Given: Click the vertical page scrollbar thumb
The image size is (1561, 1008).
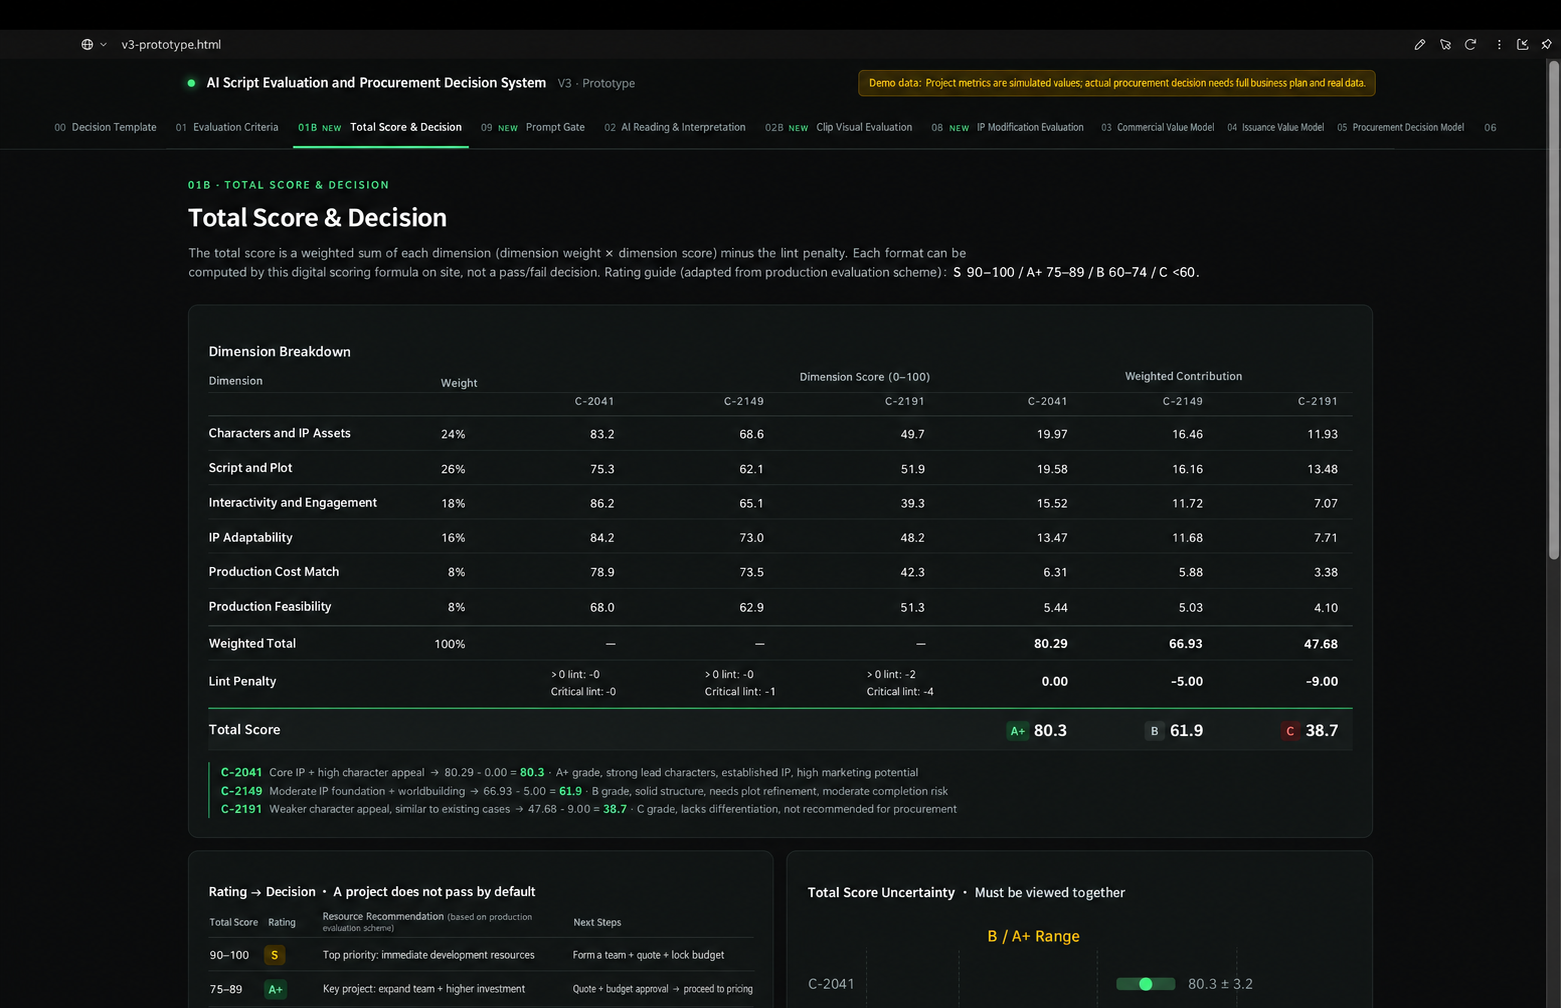Looking at the screenshot, I should pyautogui.click(x=1553, y=310).
